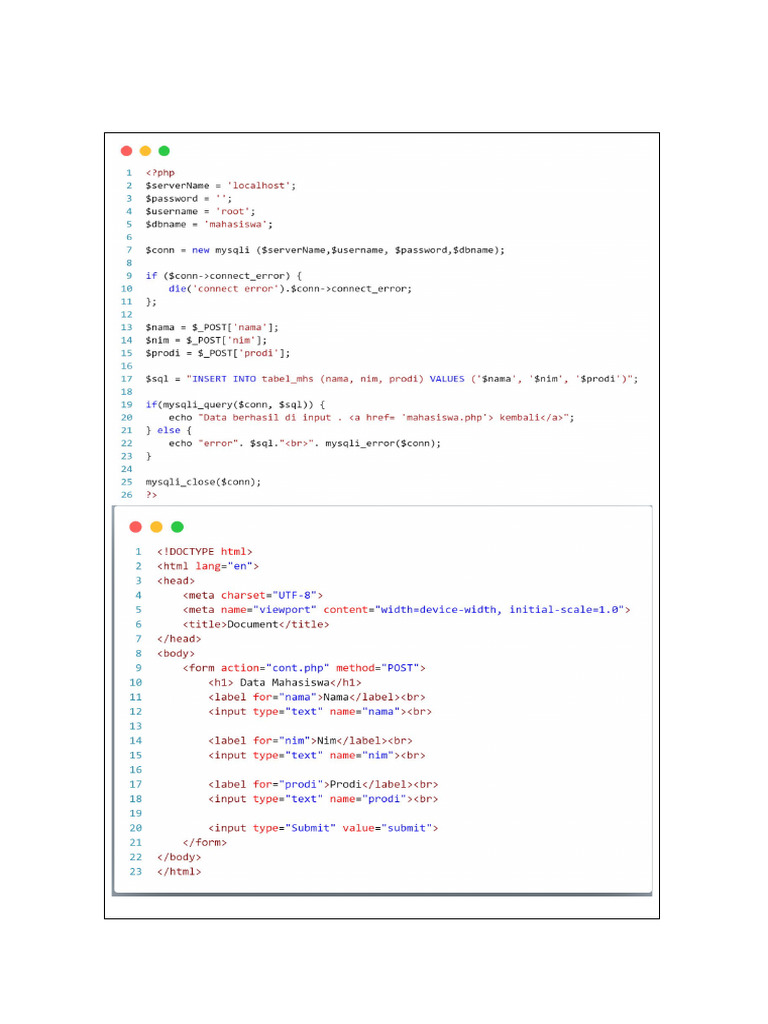Click red dot of HTML code window
Viewport: 768px width, 1024px height.
[136, 527]
